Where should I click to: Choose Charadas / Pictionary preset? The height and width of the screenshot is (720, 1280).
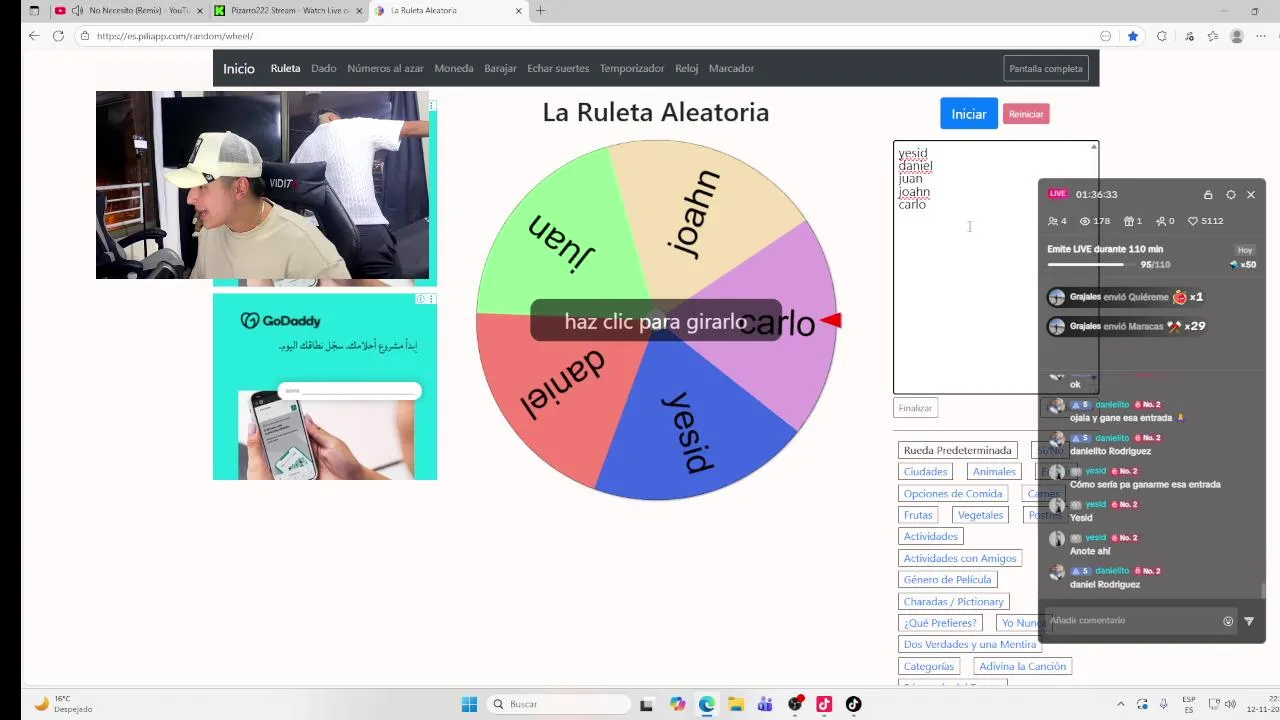point(953,602)
